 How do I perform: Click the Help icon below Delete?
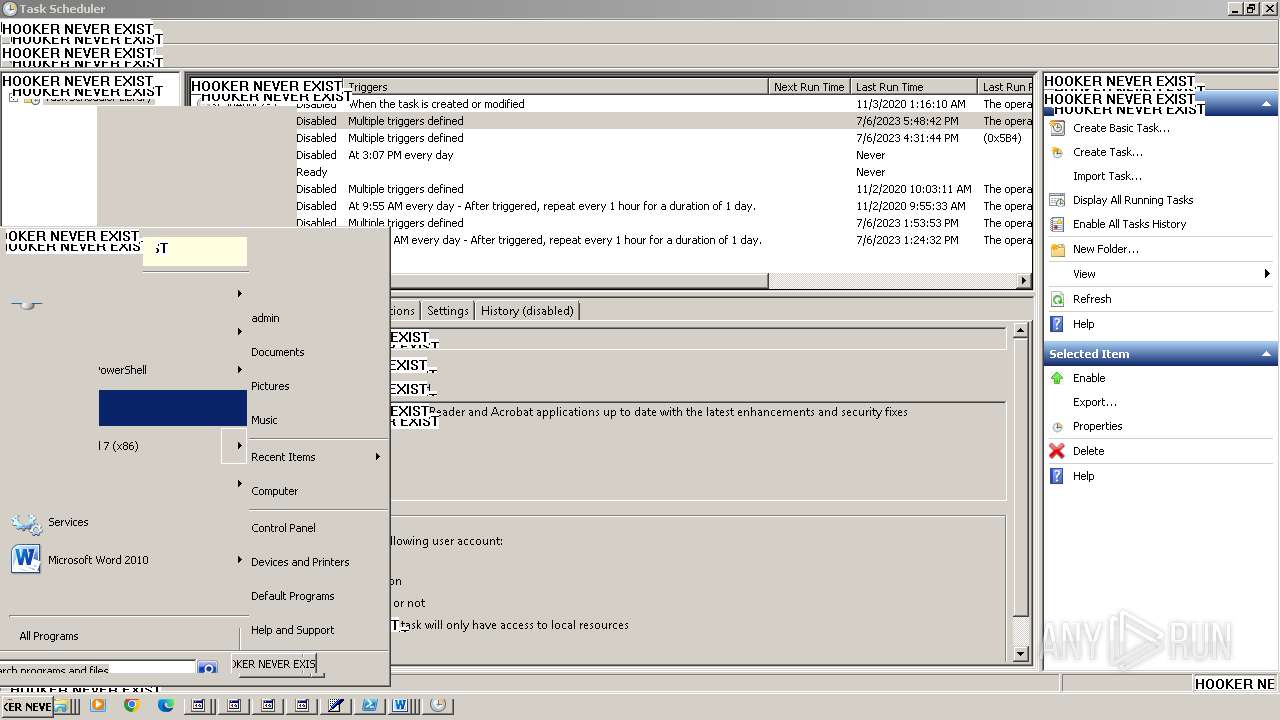[x=1057, y=476]
